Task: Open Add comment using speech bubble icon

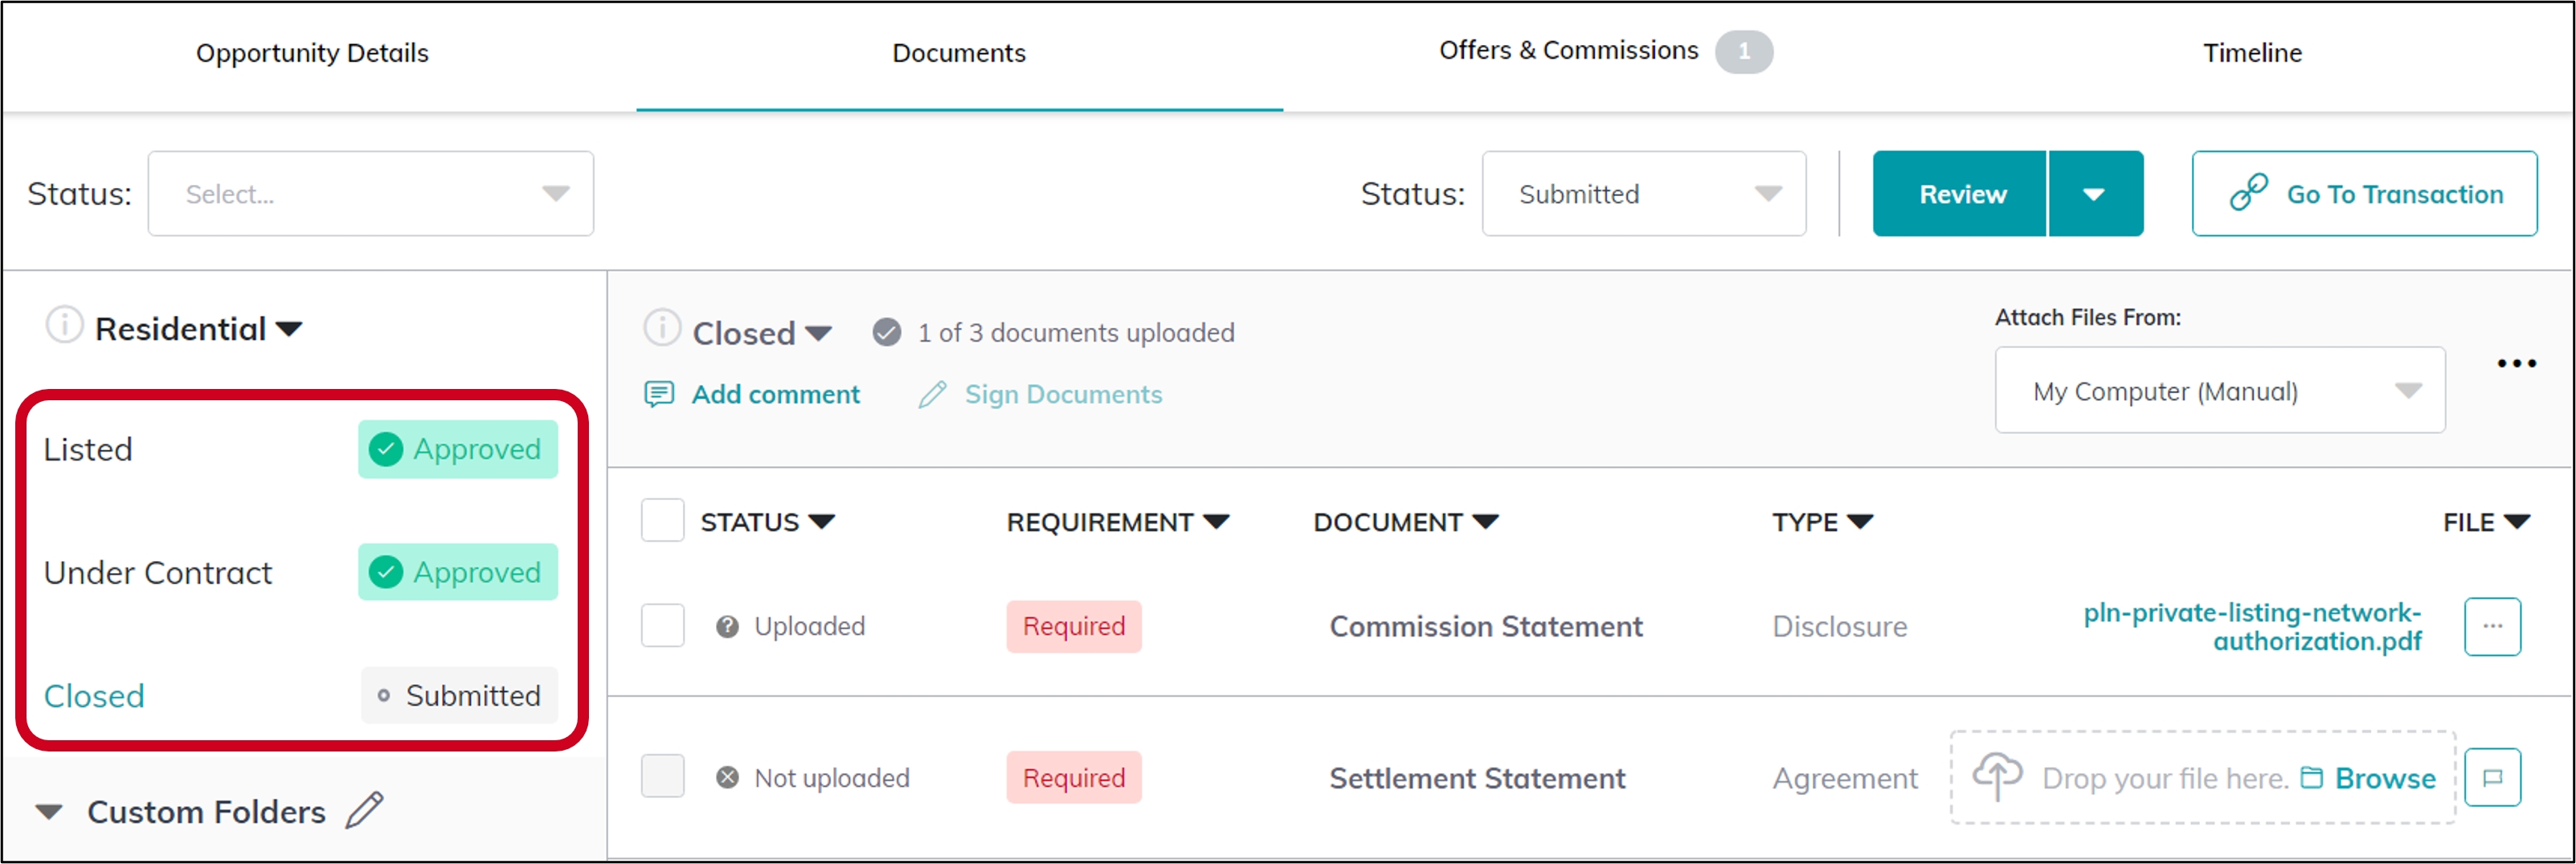Action: [660, 394]
